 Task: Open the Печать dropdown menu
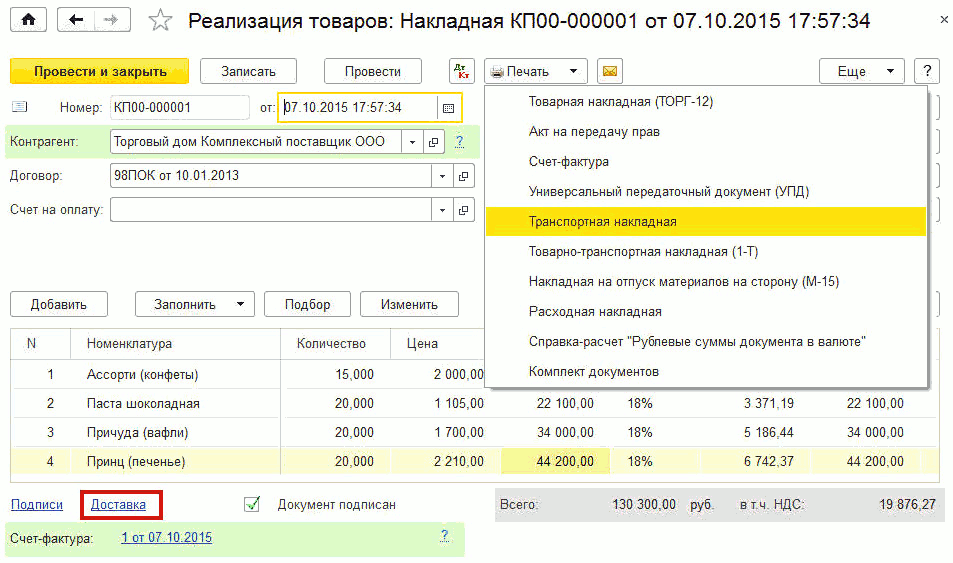click(x=535, y=71)
